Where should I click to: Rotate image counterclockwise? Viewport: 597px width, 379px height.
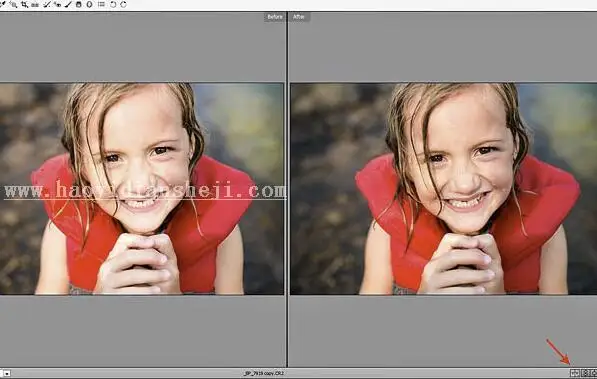[113, 5]
